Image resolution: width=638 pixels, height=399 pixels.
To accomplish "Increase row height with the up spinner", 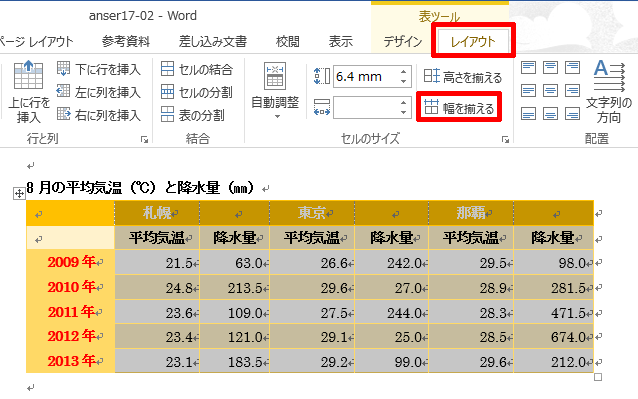I will point(403,72).
